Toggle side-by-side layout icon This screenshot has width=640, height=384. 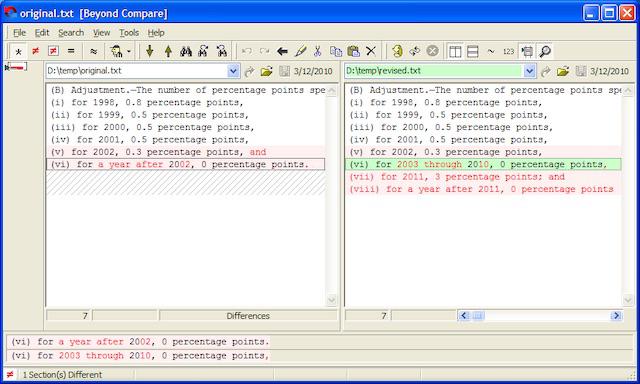coord(455,51)
